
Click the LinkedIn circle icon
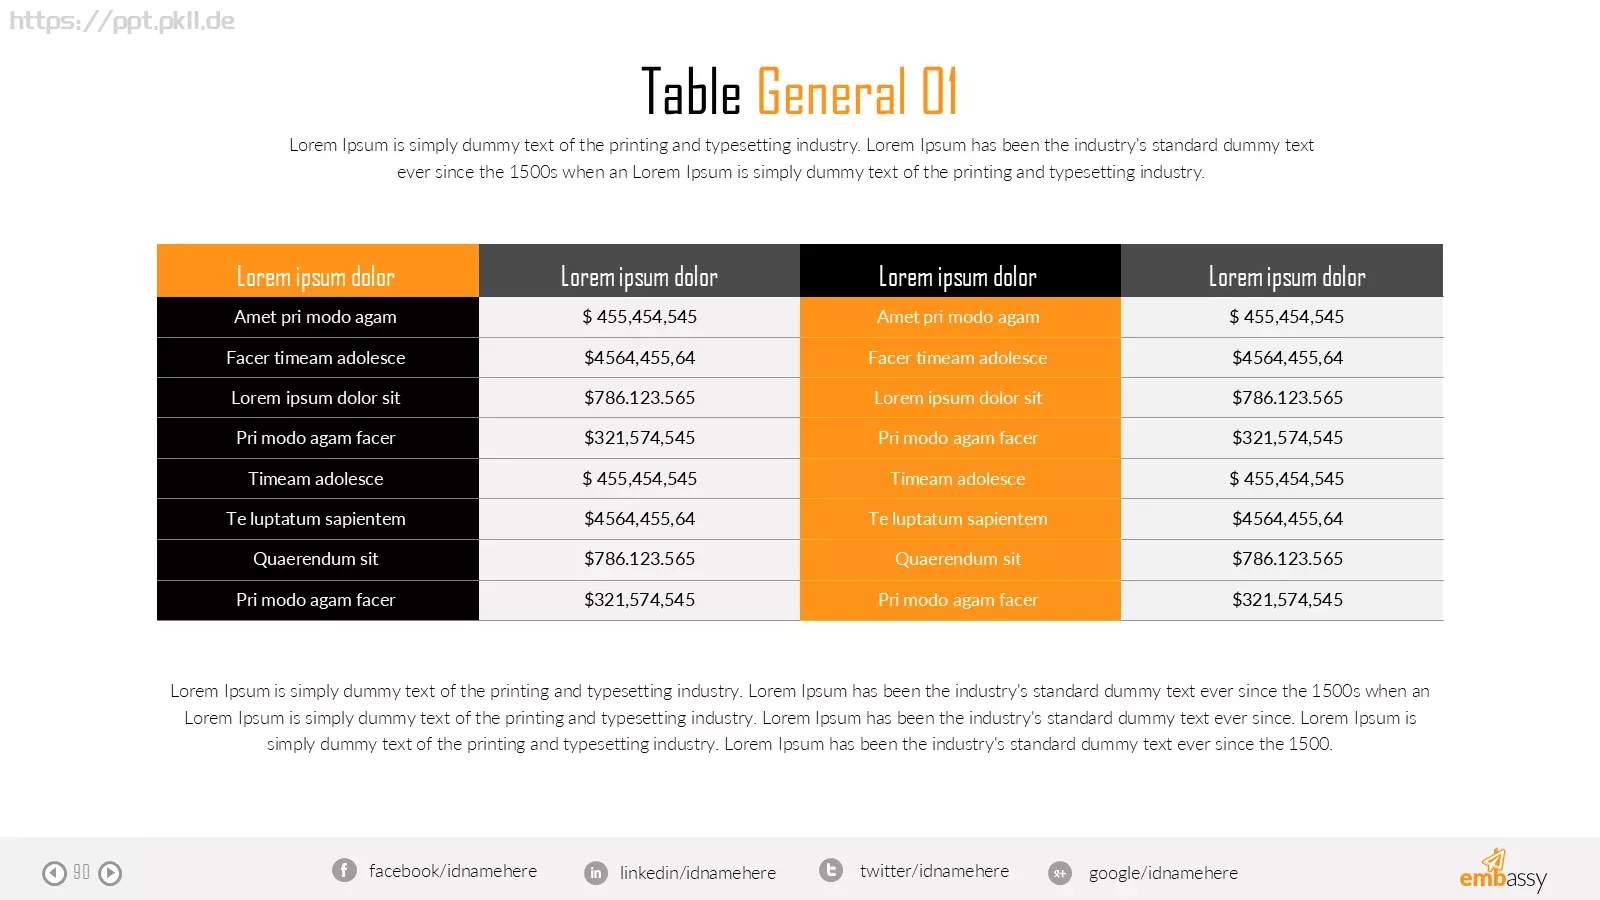[x=596, y=873]
